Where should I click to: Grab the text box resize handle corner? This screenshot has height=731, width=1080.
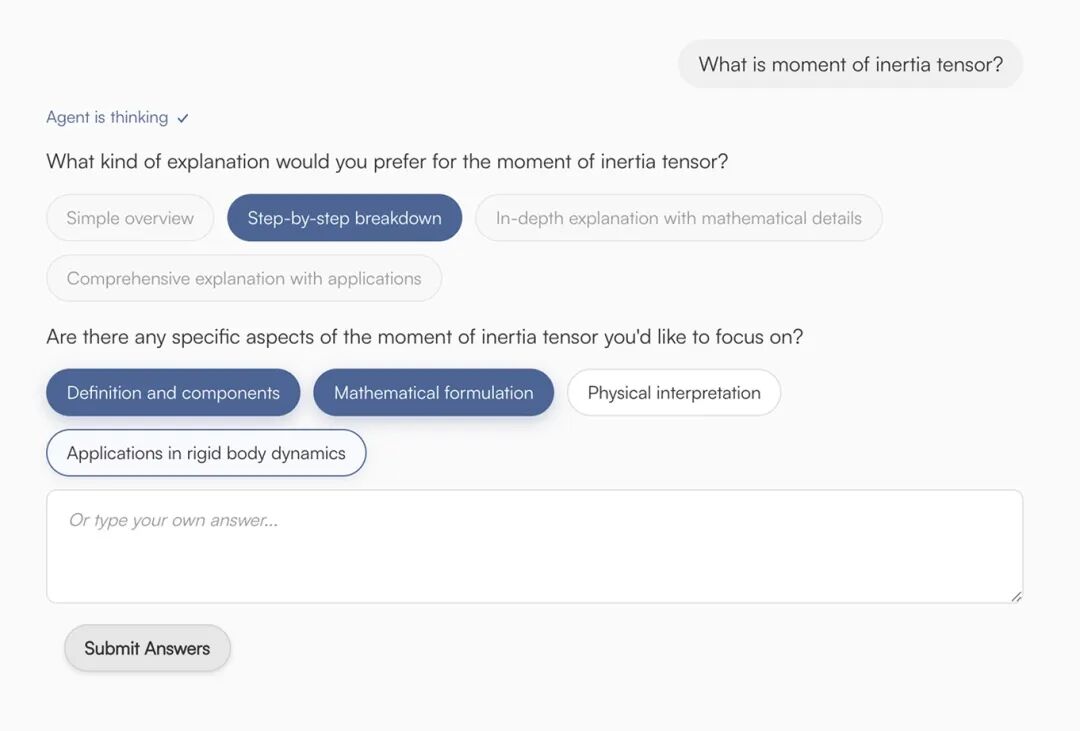point(1016,596)
